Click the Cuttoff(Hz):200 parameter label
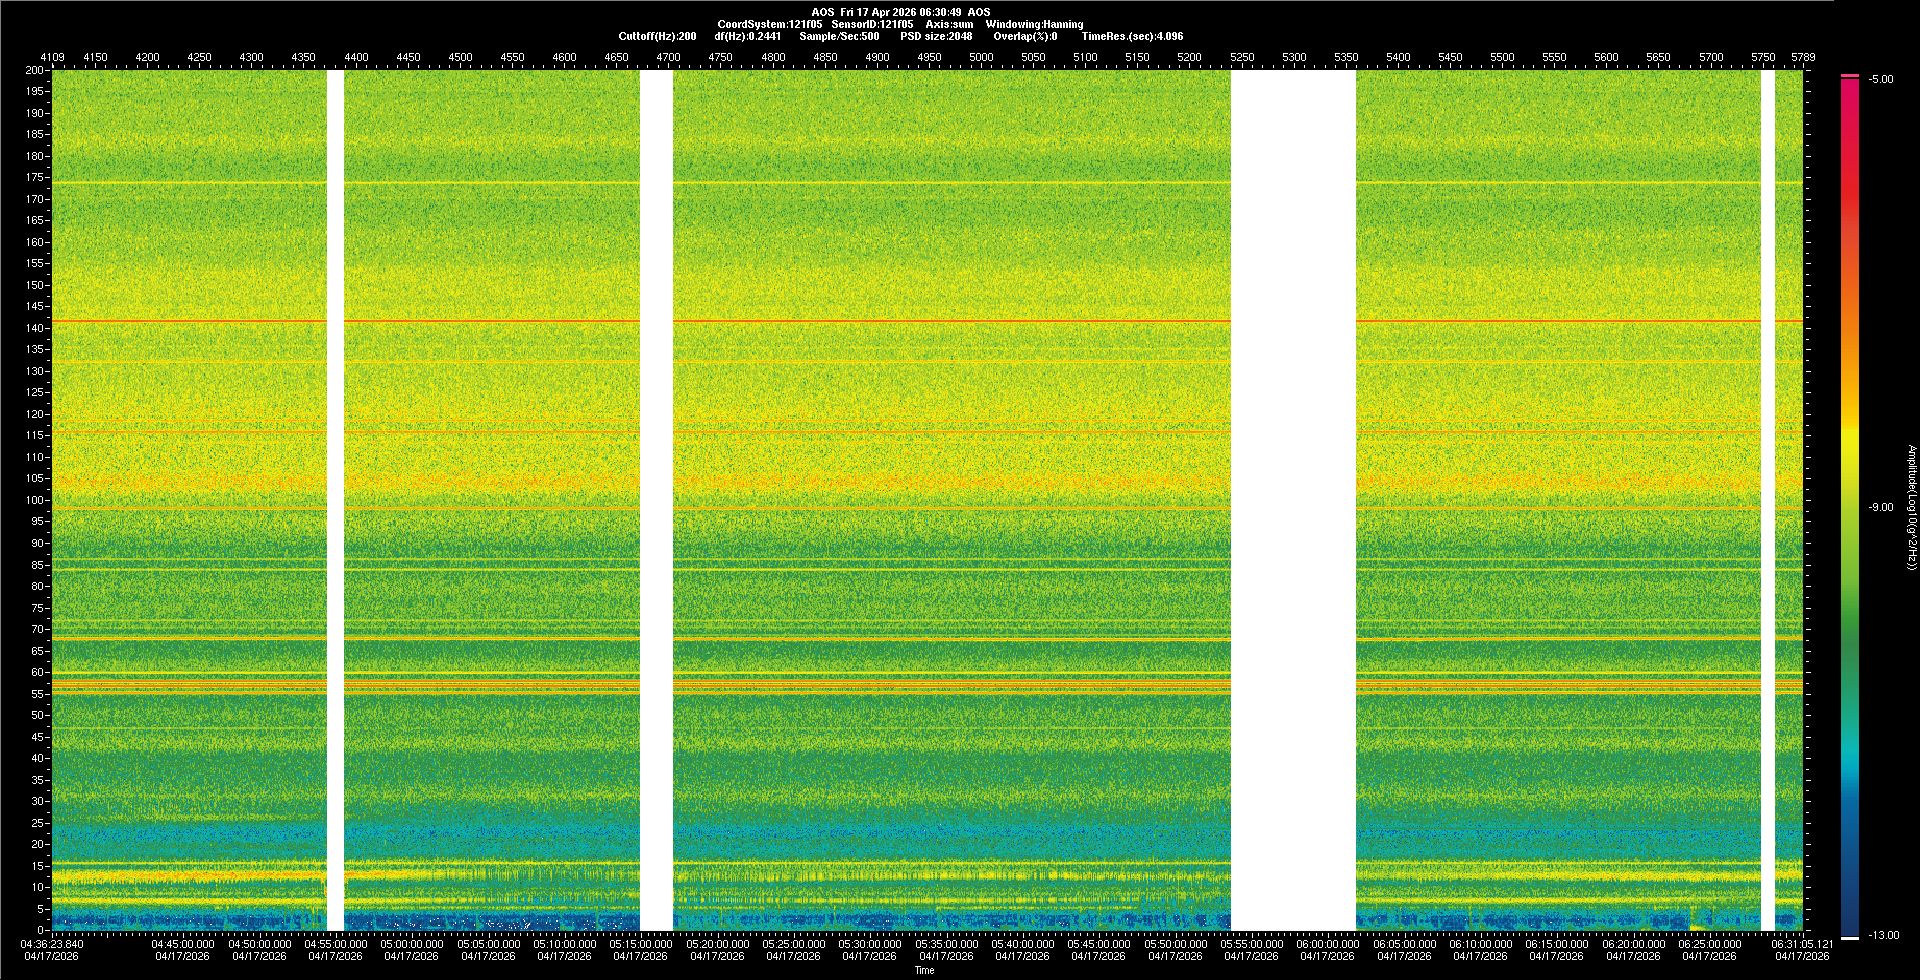Viewport: 1920px width, 980px height. [x=657, y=36]
